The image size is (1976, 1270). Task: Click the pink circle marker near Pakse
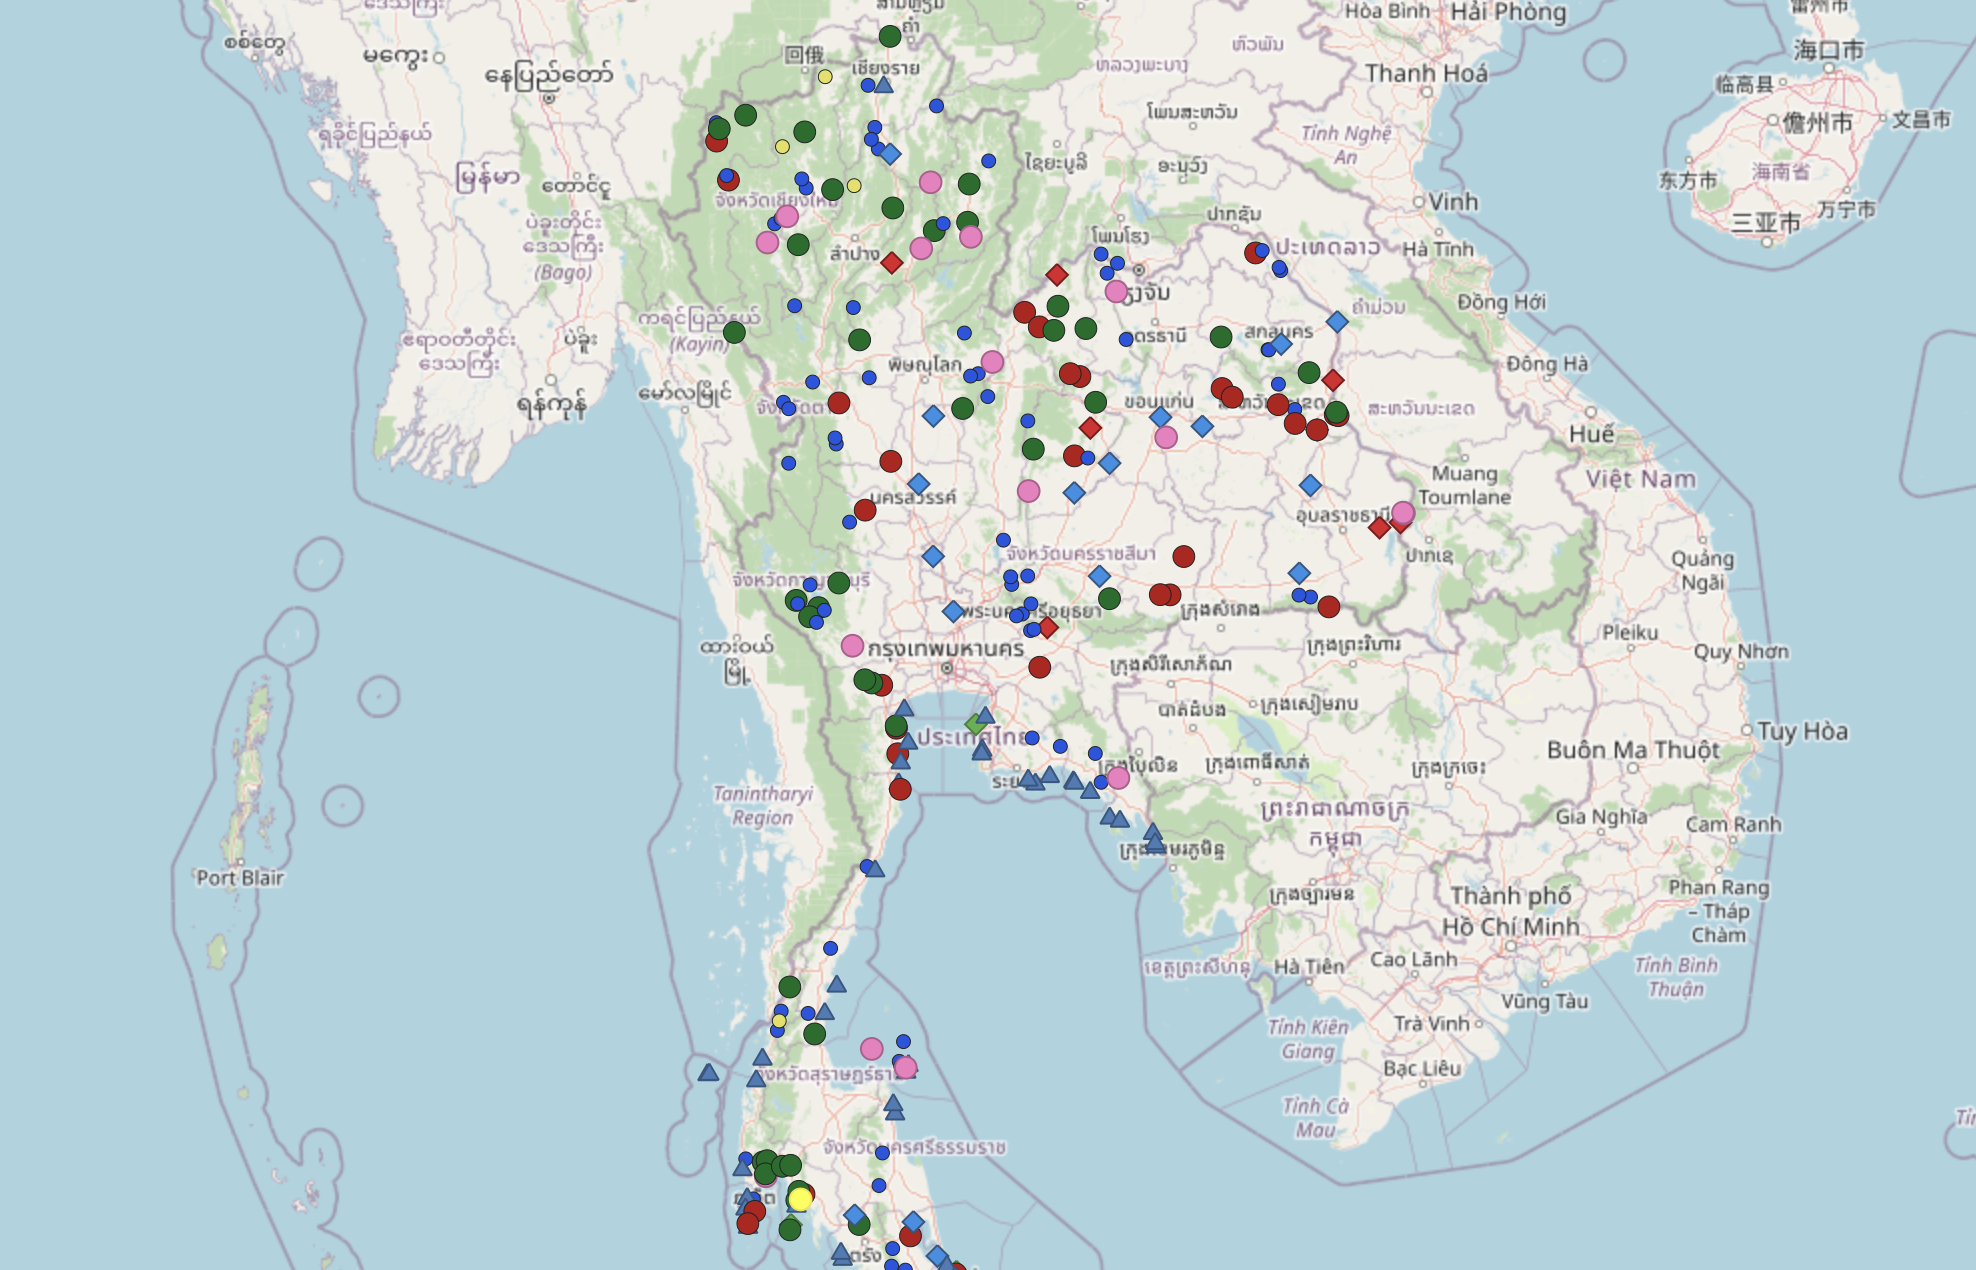tap(1403, 513)
